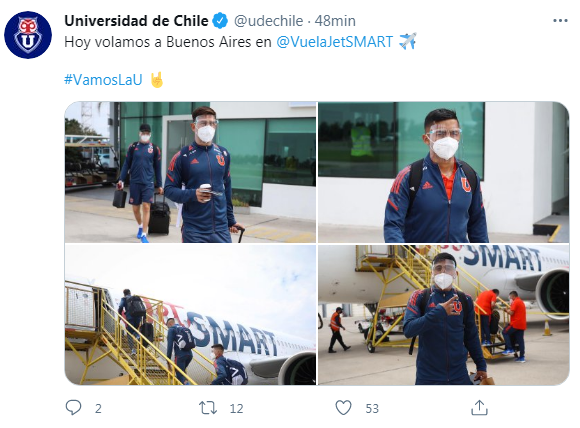Open photo of player gesturing by plane

pos(444,315)
